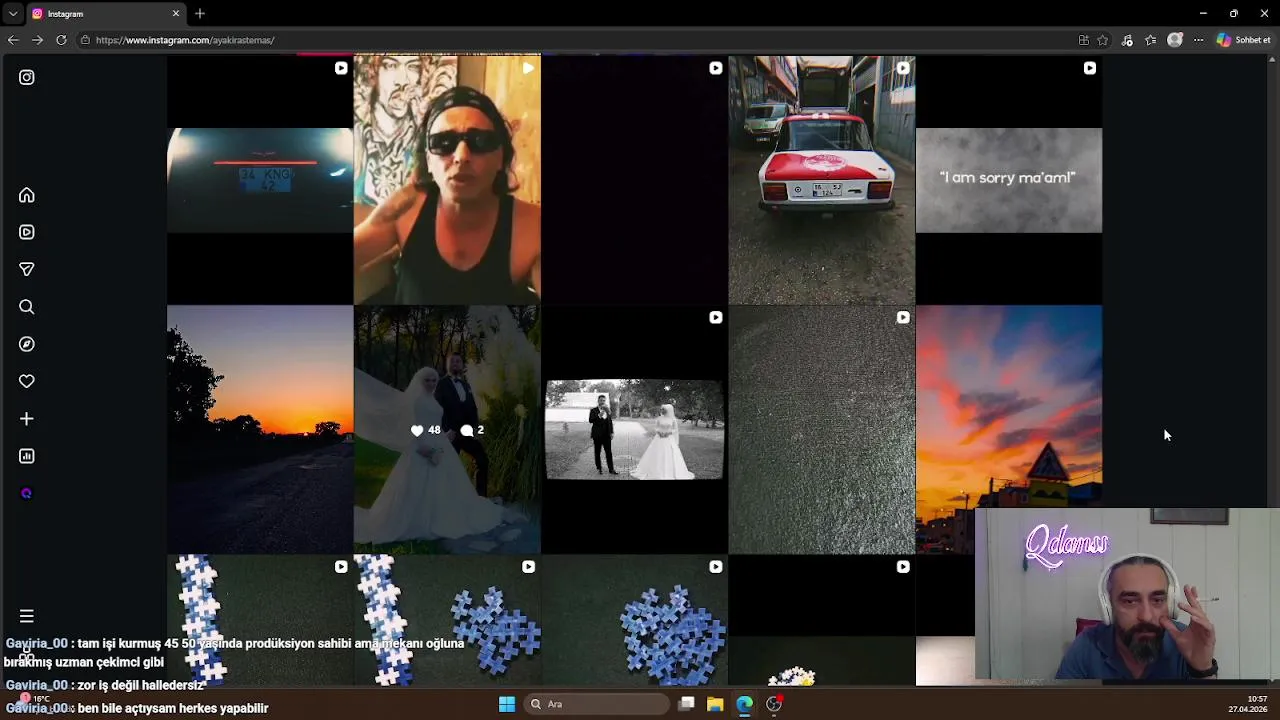The image size is (1280, 720).
Task: Click Microsoft Edge in the taskbar
Action: [745, 704]
